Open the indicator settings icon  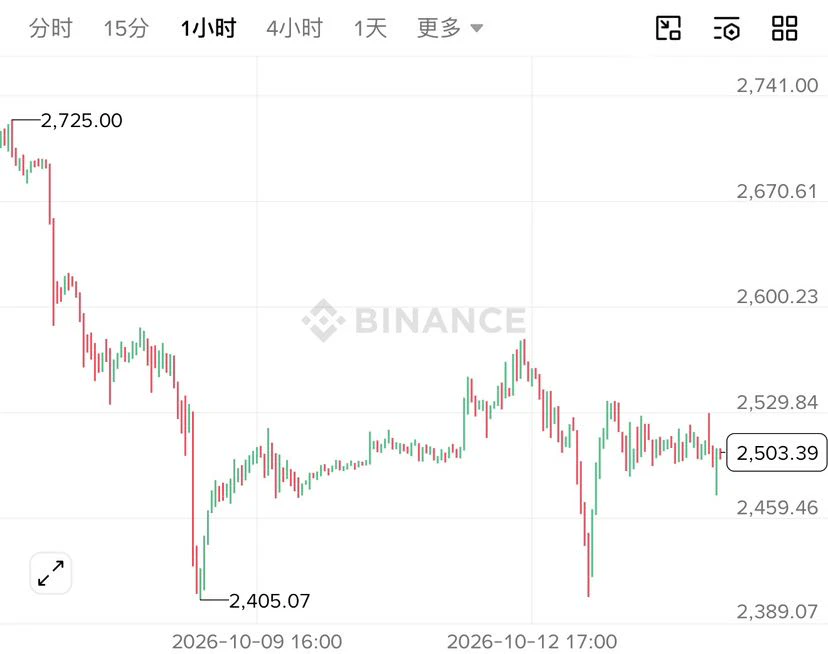pyautogui.click(x=726, y=28)
